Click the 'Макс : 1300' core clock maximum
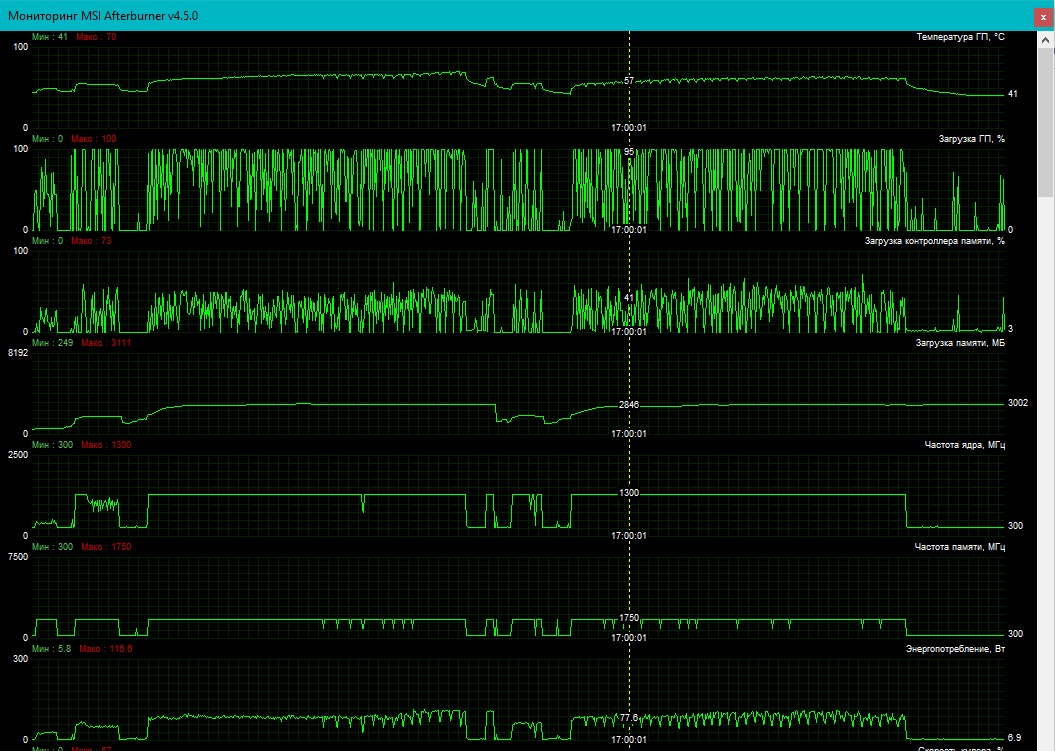Viewport: 1055px width, 751px height. [106, 445]
